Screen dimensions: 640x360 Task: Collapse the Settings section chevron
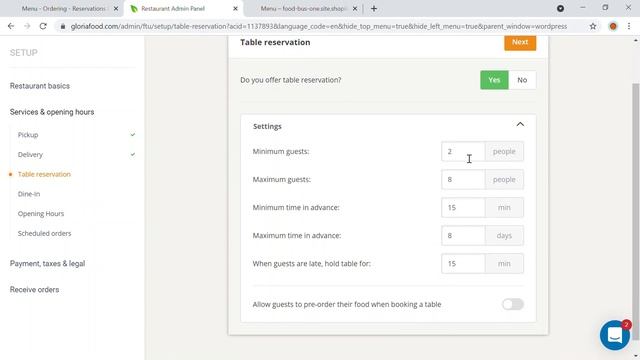pos(520,124)
